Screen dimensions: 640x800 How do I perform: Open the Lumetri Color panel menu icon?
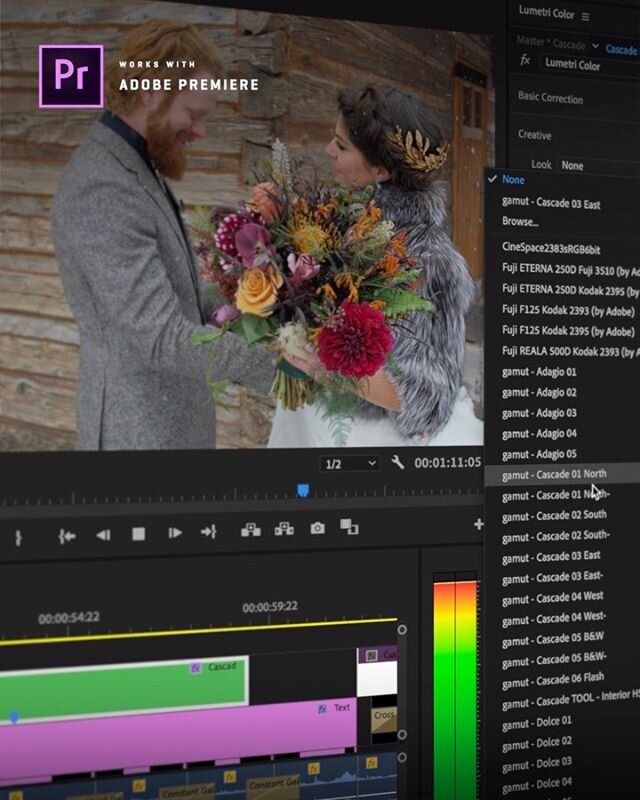coord(585,17)
